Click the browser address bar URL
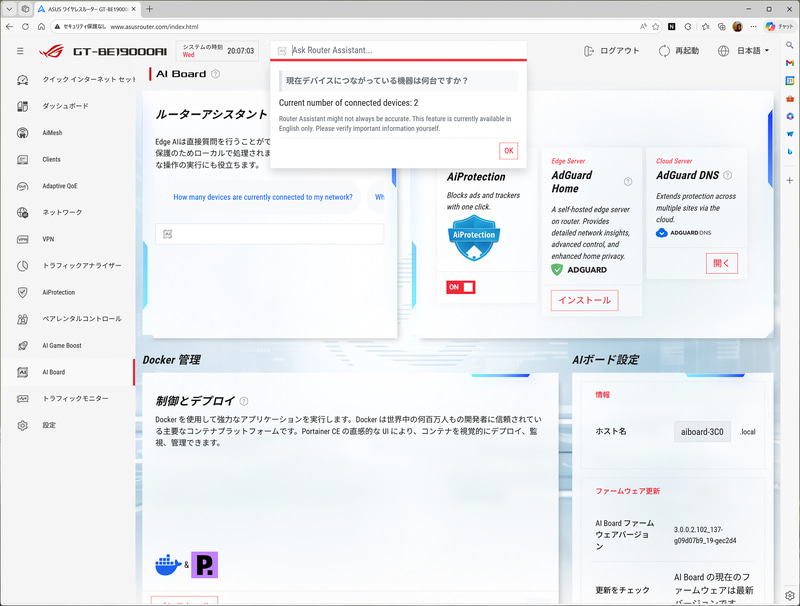This screenshot has height=606, width=800. 154,27
